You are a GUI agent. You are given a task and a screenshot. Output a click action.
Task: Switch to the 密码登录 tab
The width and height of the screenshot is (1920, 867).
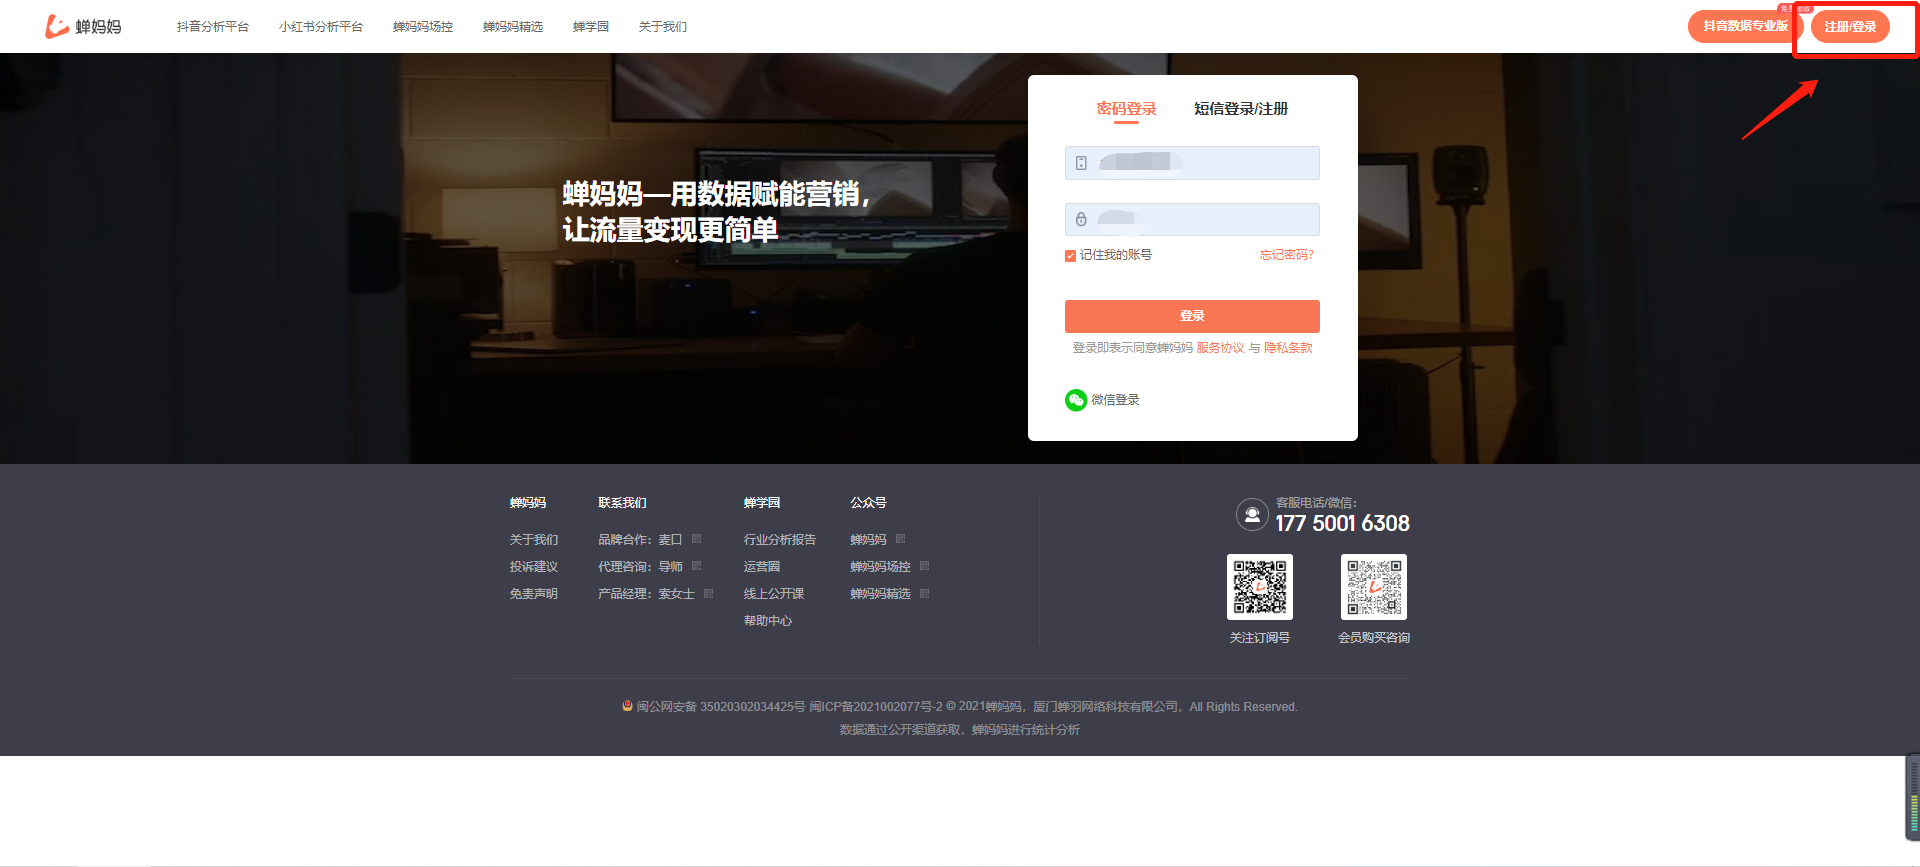tap(1126, 109)
